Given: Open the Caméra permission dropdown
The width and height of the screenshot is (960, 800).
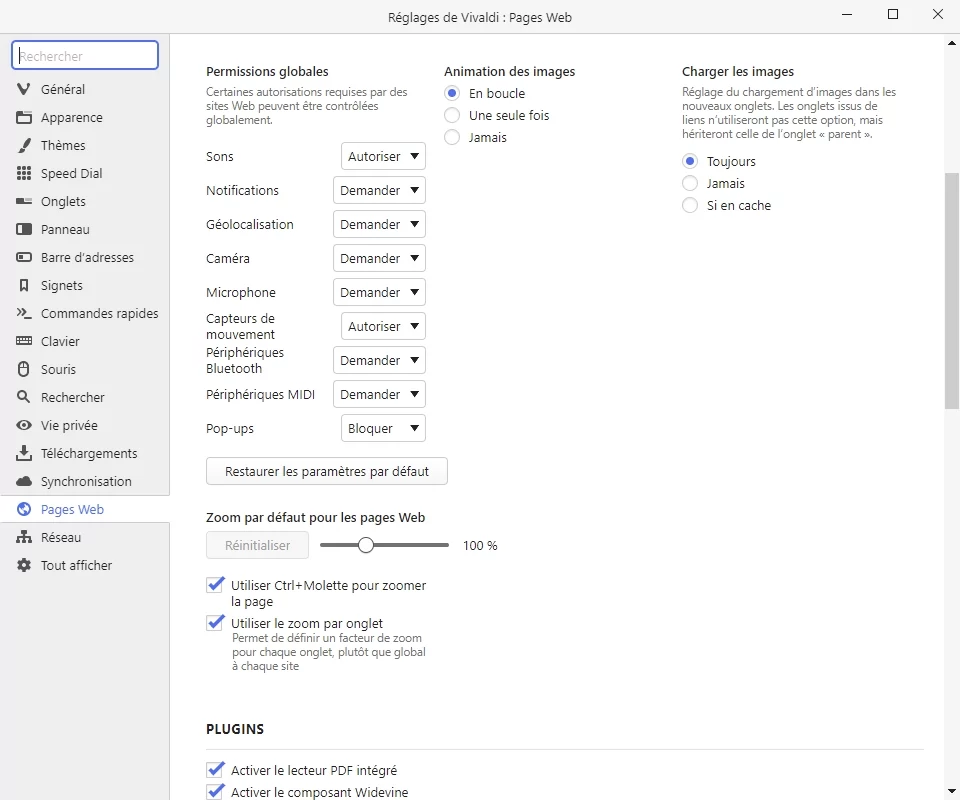Looking at the screenshot, I should (x=379, y=258).
